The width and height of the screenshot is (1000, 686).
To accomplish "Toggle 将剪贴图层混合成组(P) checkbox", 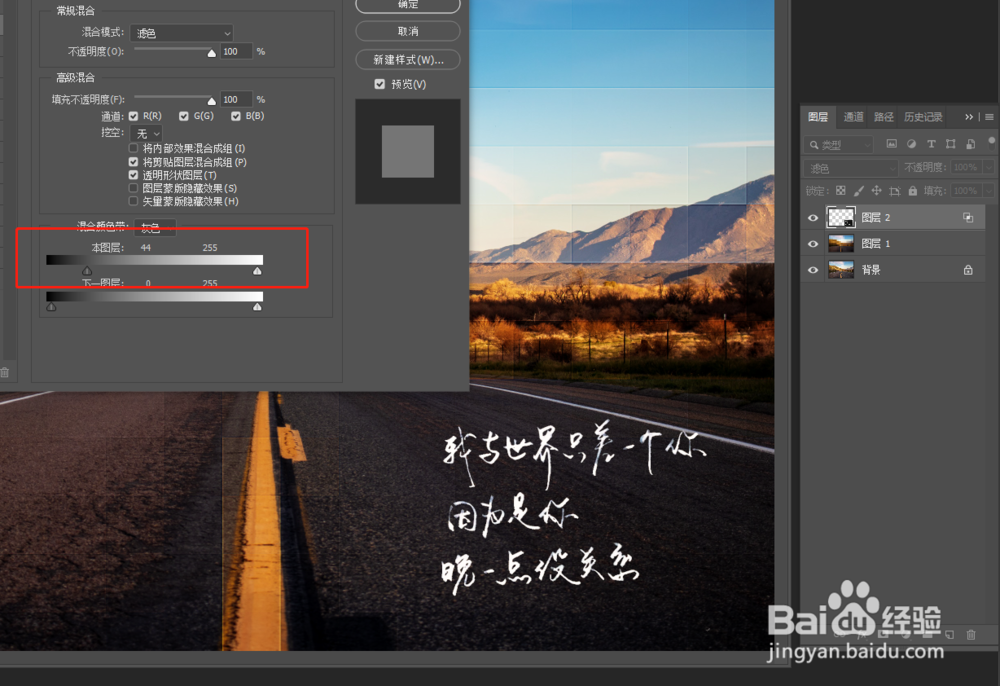I will coord(133,162).
